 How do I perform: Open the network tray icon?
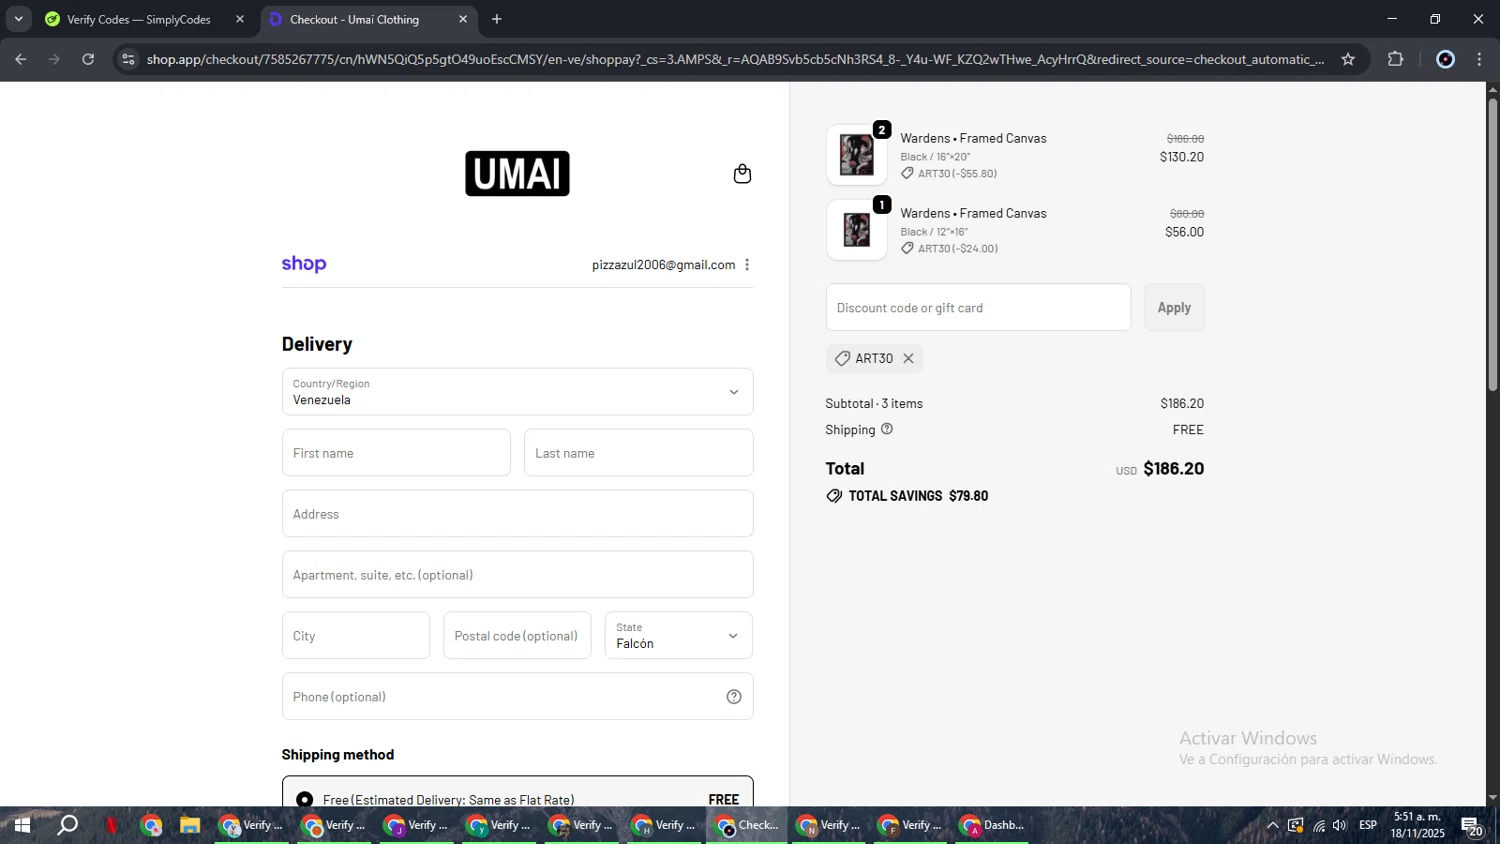click(x=1319, y=825)
